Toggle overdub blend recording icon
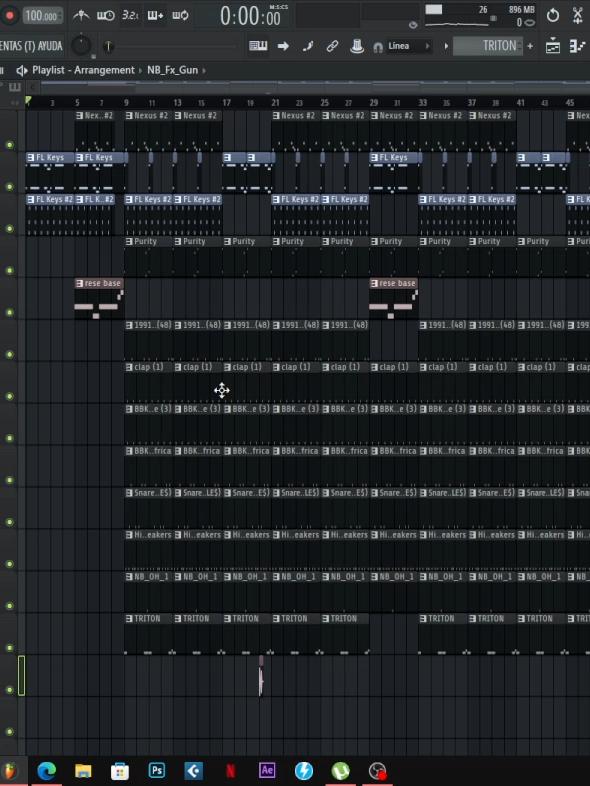590x786 pixels. click(x=155, y=16)
